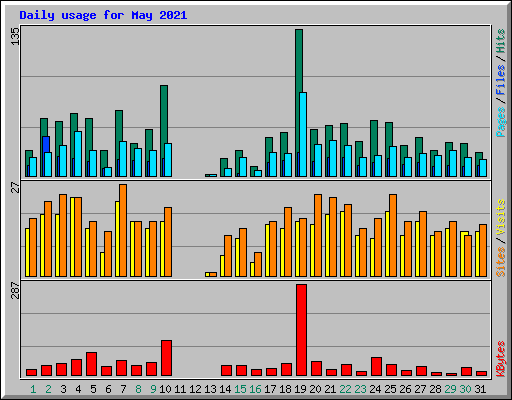Select the cyan pages bar for day 4
This screenshot has height=400, width=512.
78,154
